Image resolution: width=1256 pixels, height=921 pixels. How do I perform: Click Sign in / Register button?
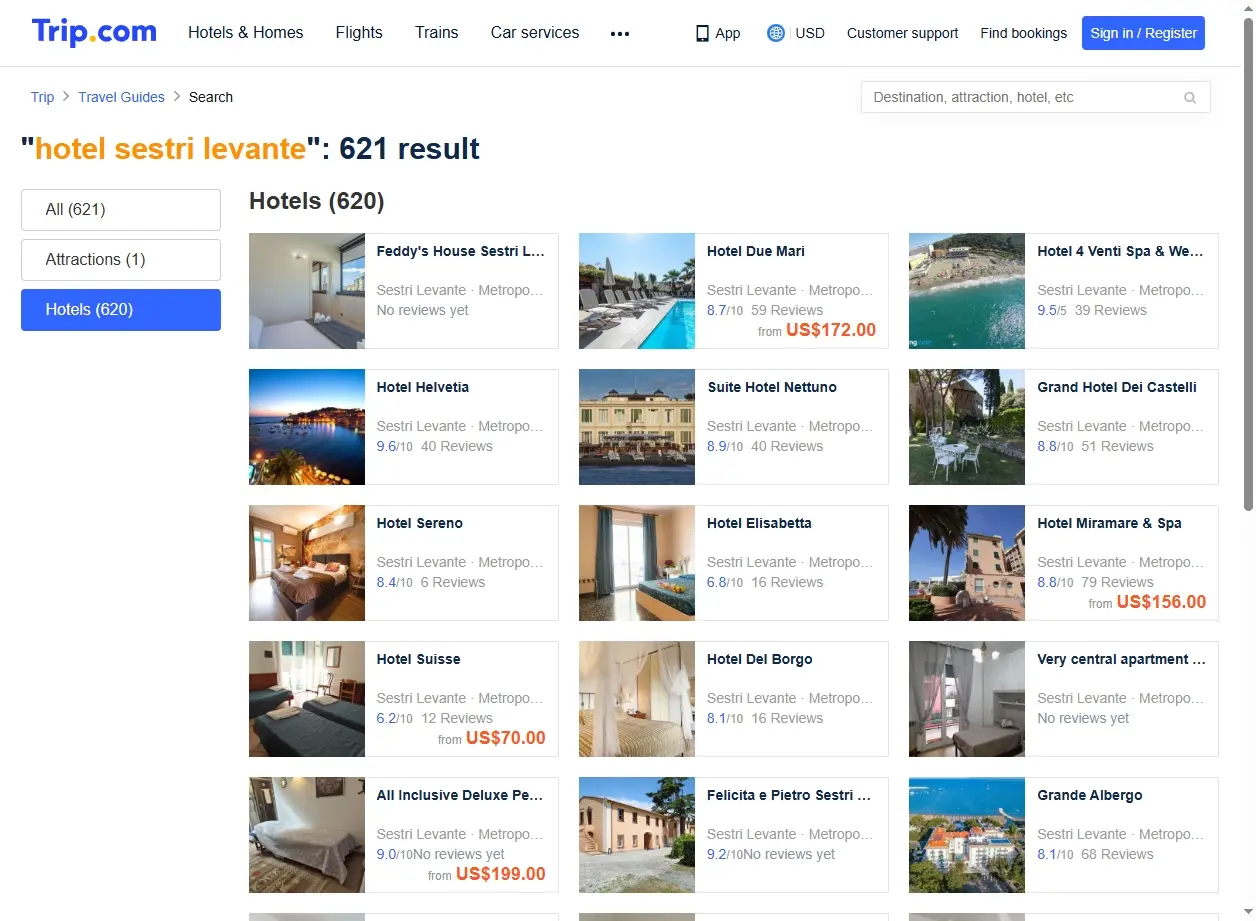(x=1143, y=33)
